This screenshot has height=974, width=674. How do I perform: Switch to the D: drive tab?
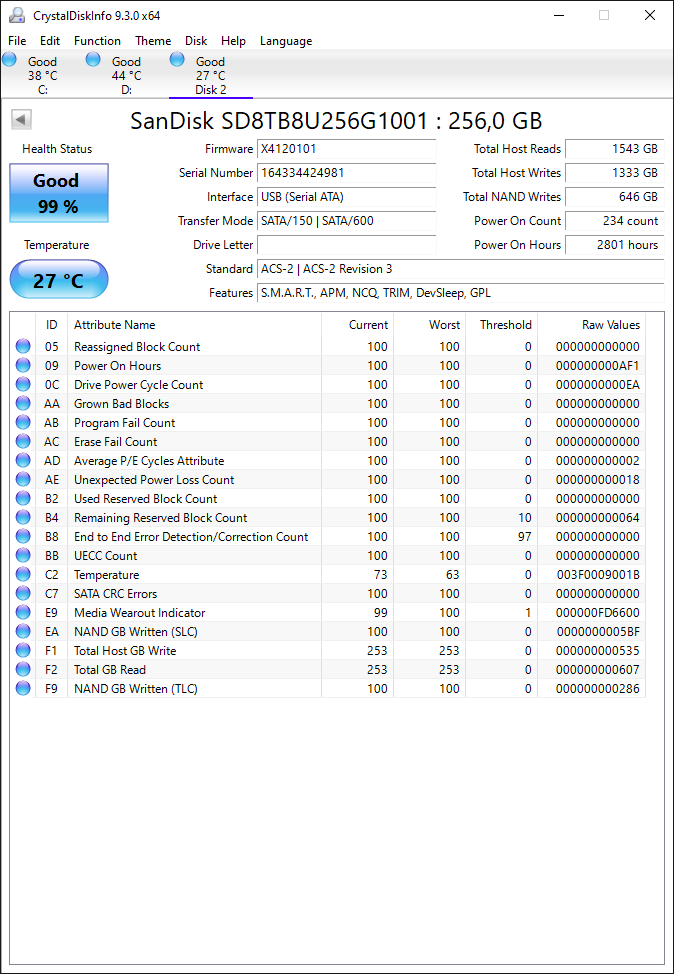click(x=126, y=75)
